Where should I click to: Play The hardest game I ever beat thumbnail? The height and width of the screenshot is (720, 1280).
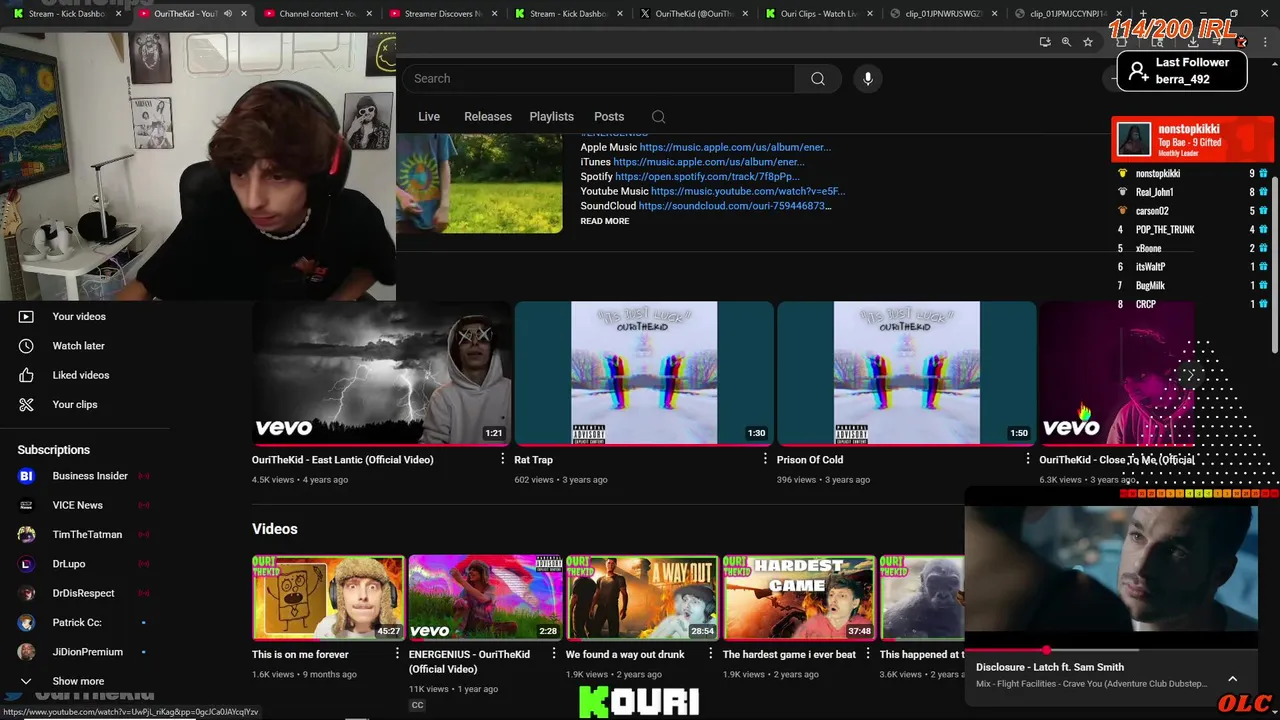(799, 597)
